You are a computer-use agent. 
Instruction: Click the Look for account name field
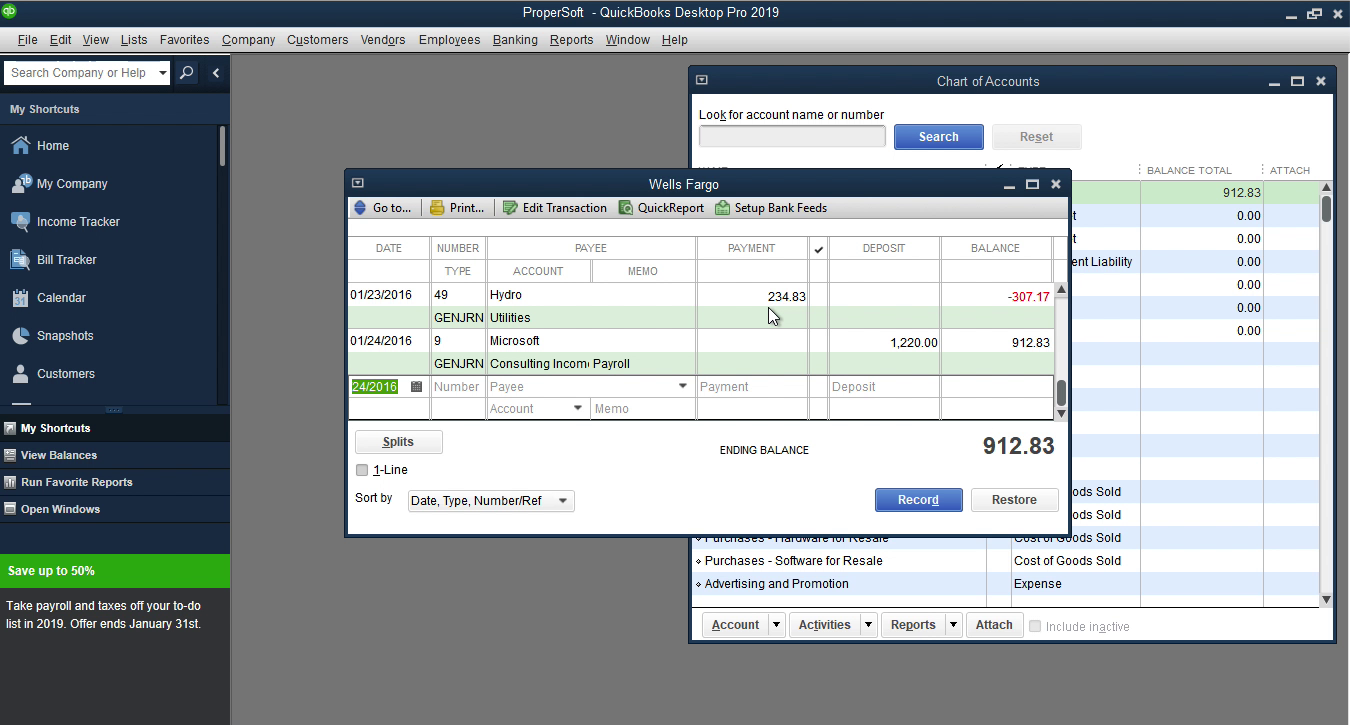[792, 136]
